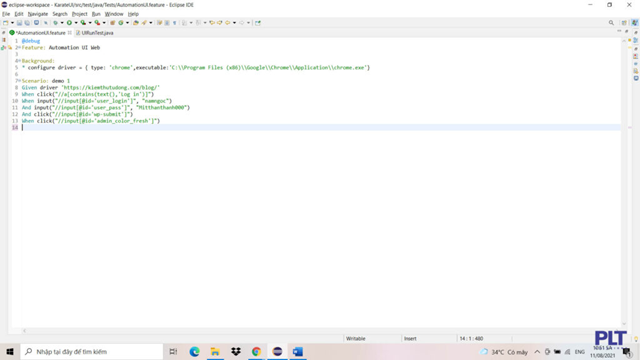Expand the Coverage dropdown arrow
Image resolution: width=640 pixels, height=360 pixels.
(x=90, y=23)
